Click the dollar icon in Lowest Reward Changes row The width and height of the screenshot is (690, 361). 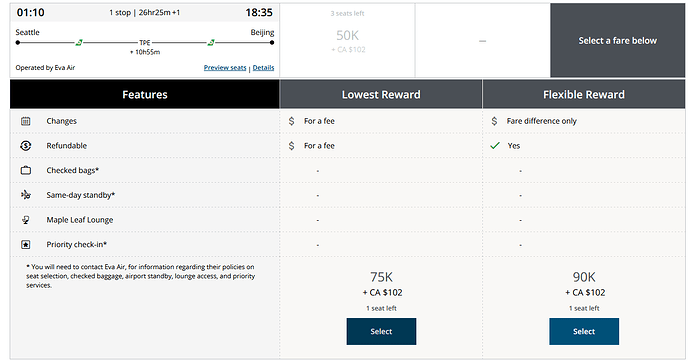pos(291,121)
